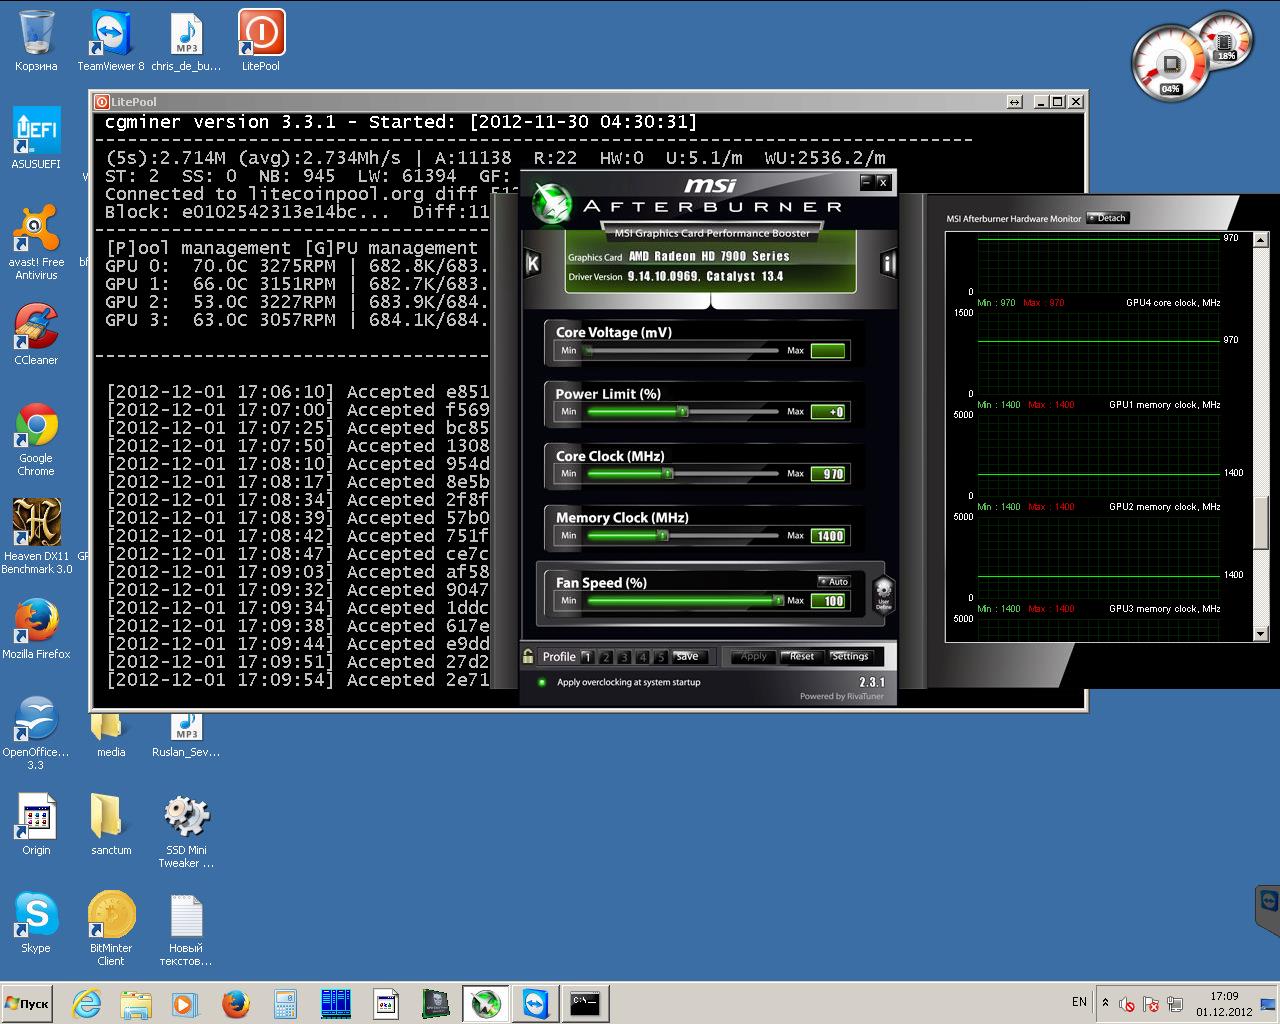
Task: Adjust the Core Clock slider handle
Action: [668, 473]
